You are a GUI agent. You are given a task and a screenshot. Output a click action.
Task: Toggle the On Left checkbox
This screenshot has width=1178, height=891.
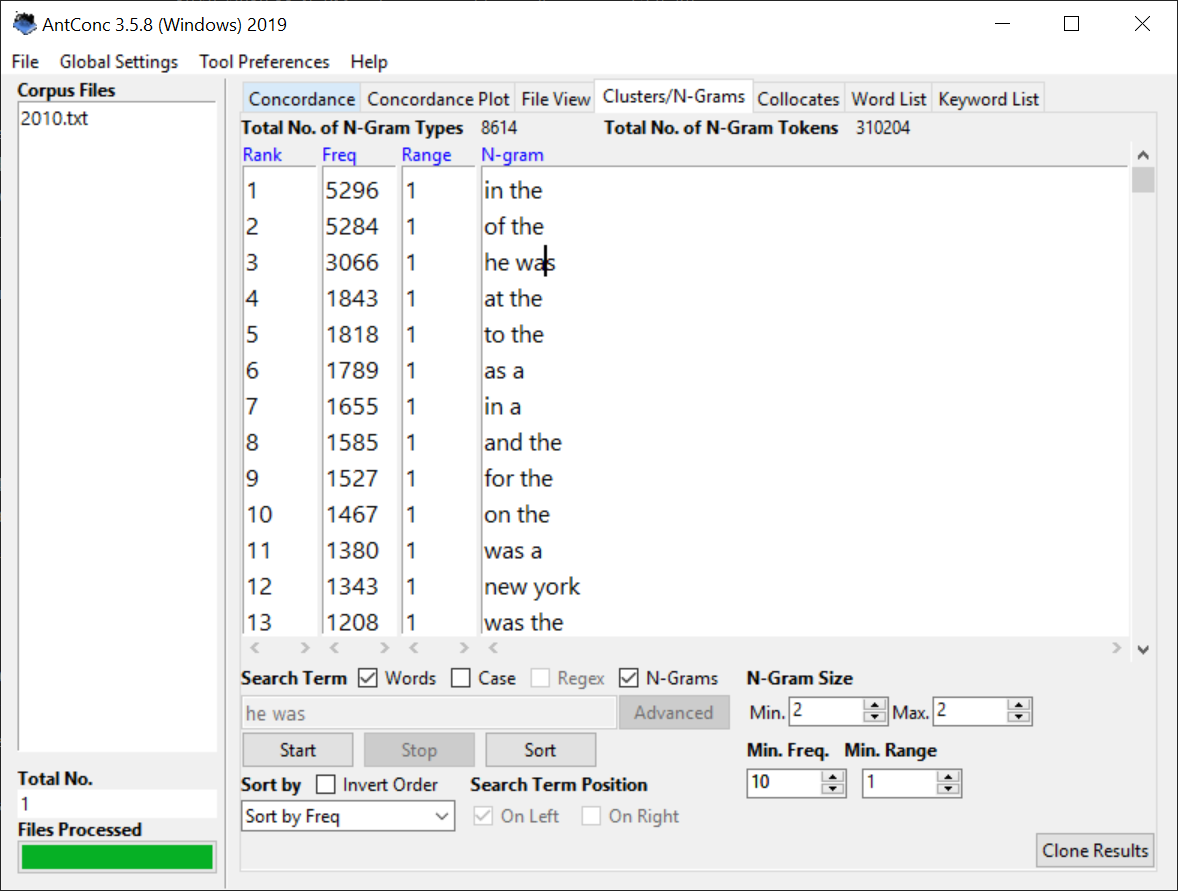(x=483, y=816)
